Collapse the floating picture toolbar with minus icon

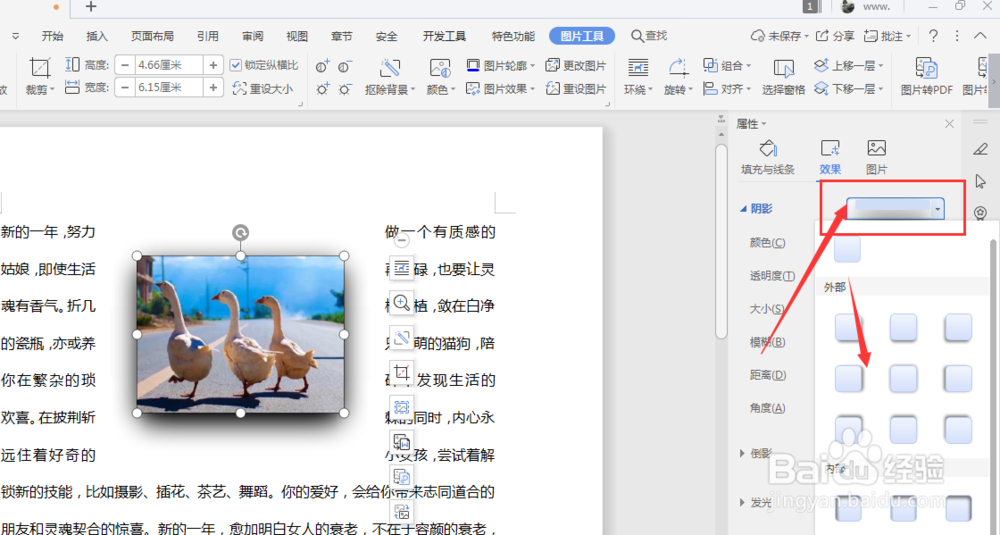[x=401, y=240]
